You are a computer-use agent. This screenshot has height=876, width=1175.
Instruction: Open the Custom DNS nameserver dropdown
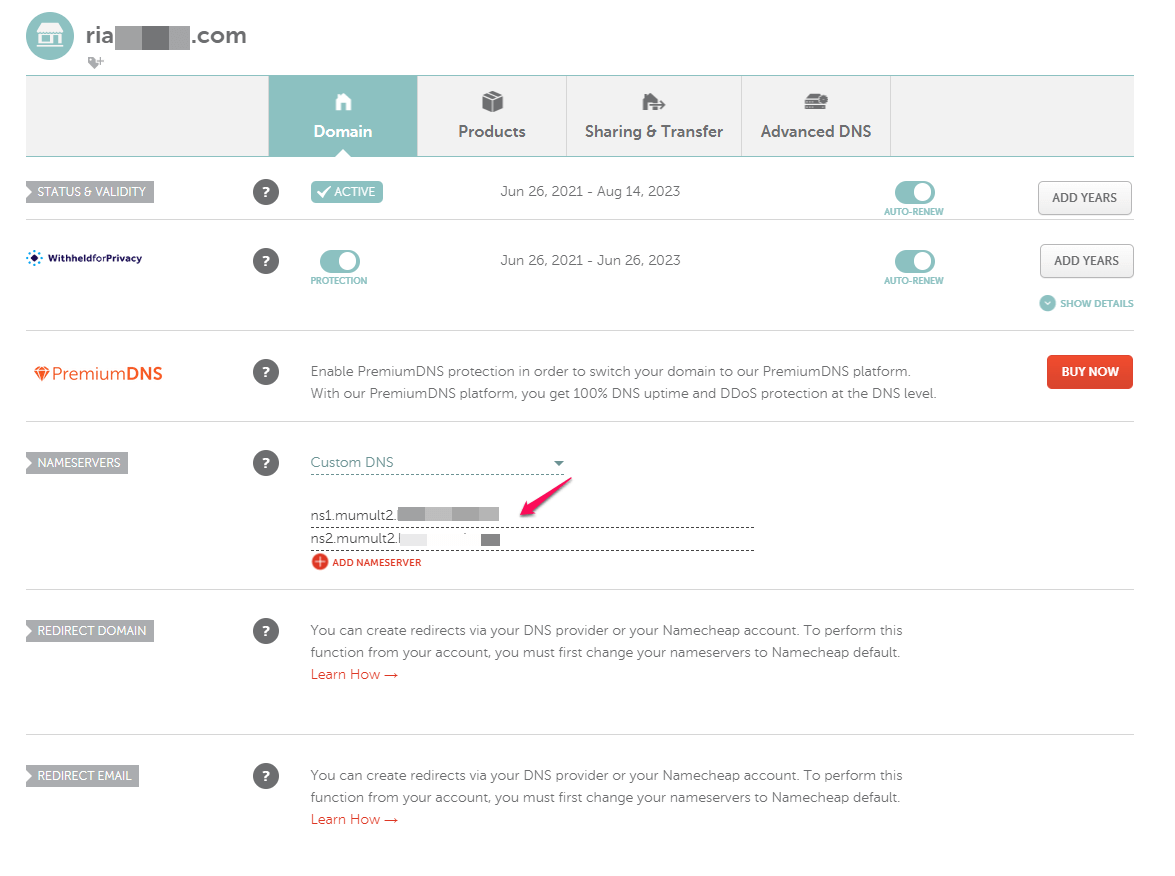(437, 463)
